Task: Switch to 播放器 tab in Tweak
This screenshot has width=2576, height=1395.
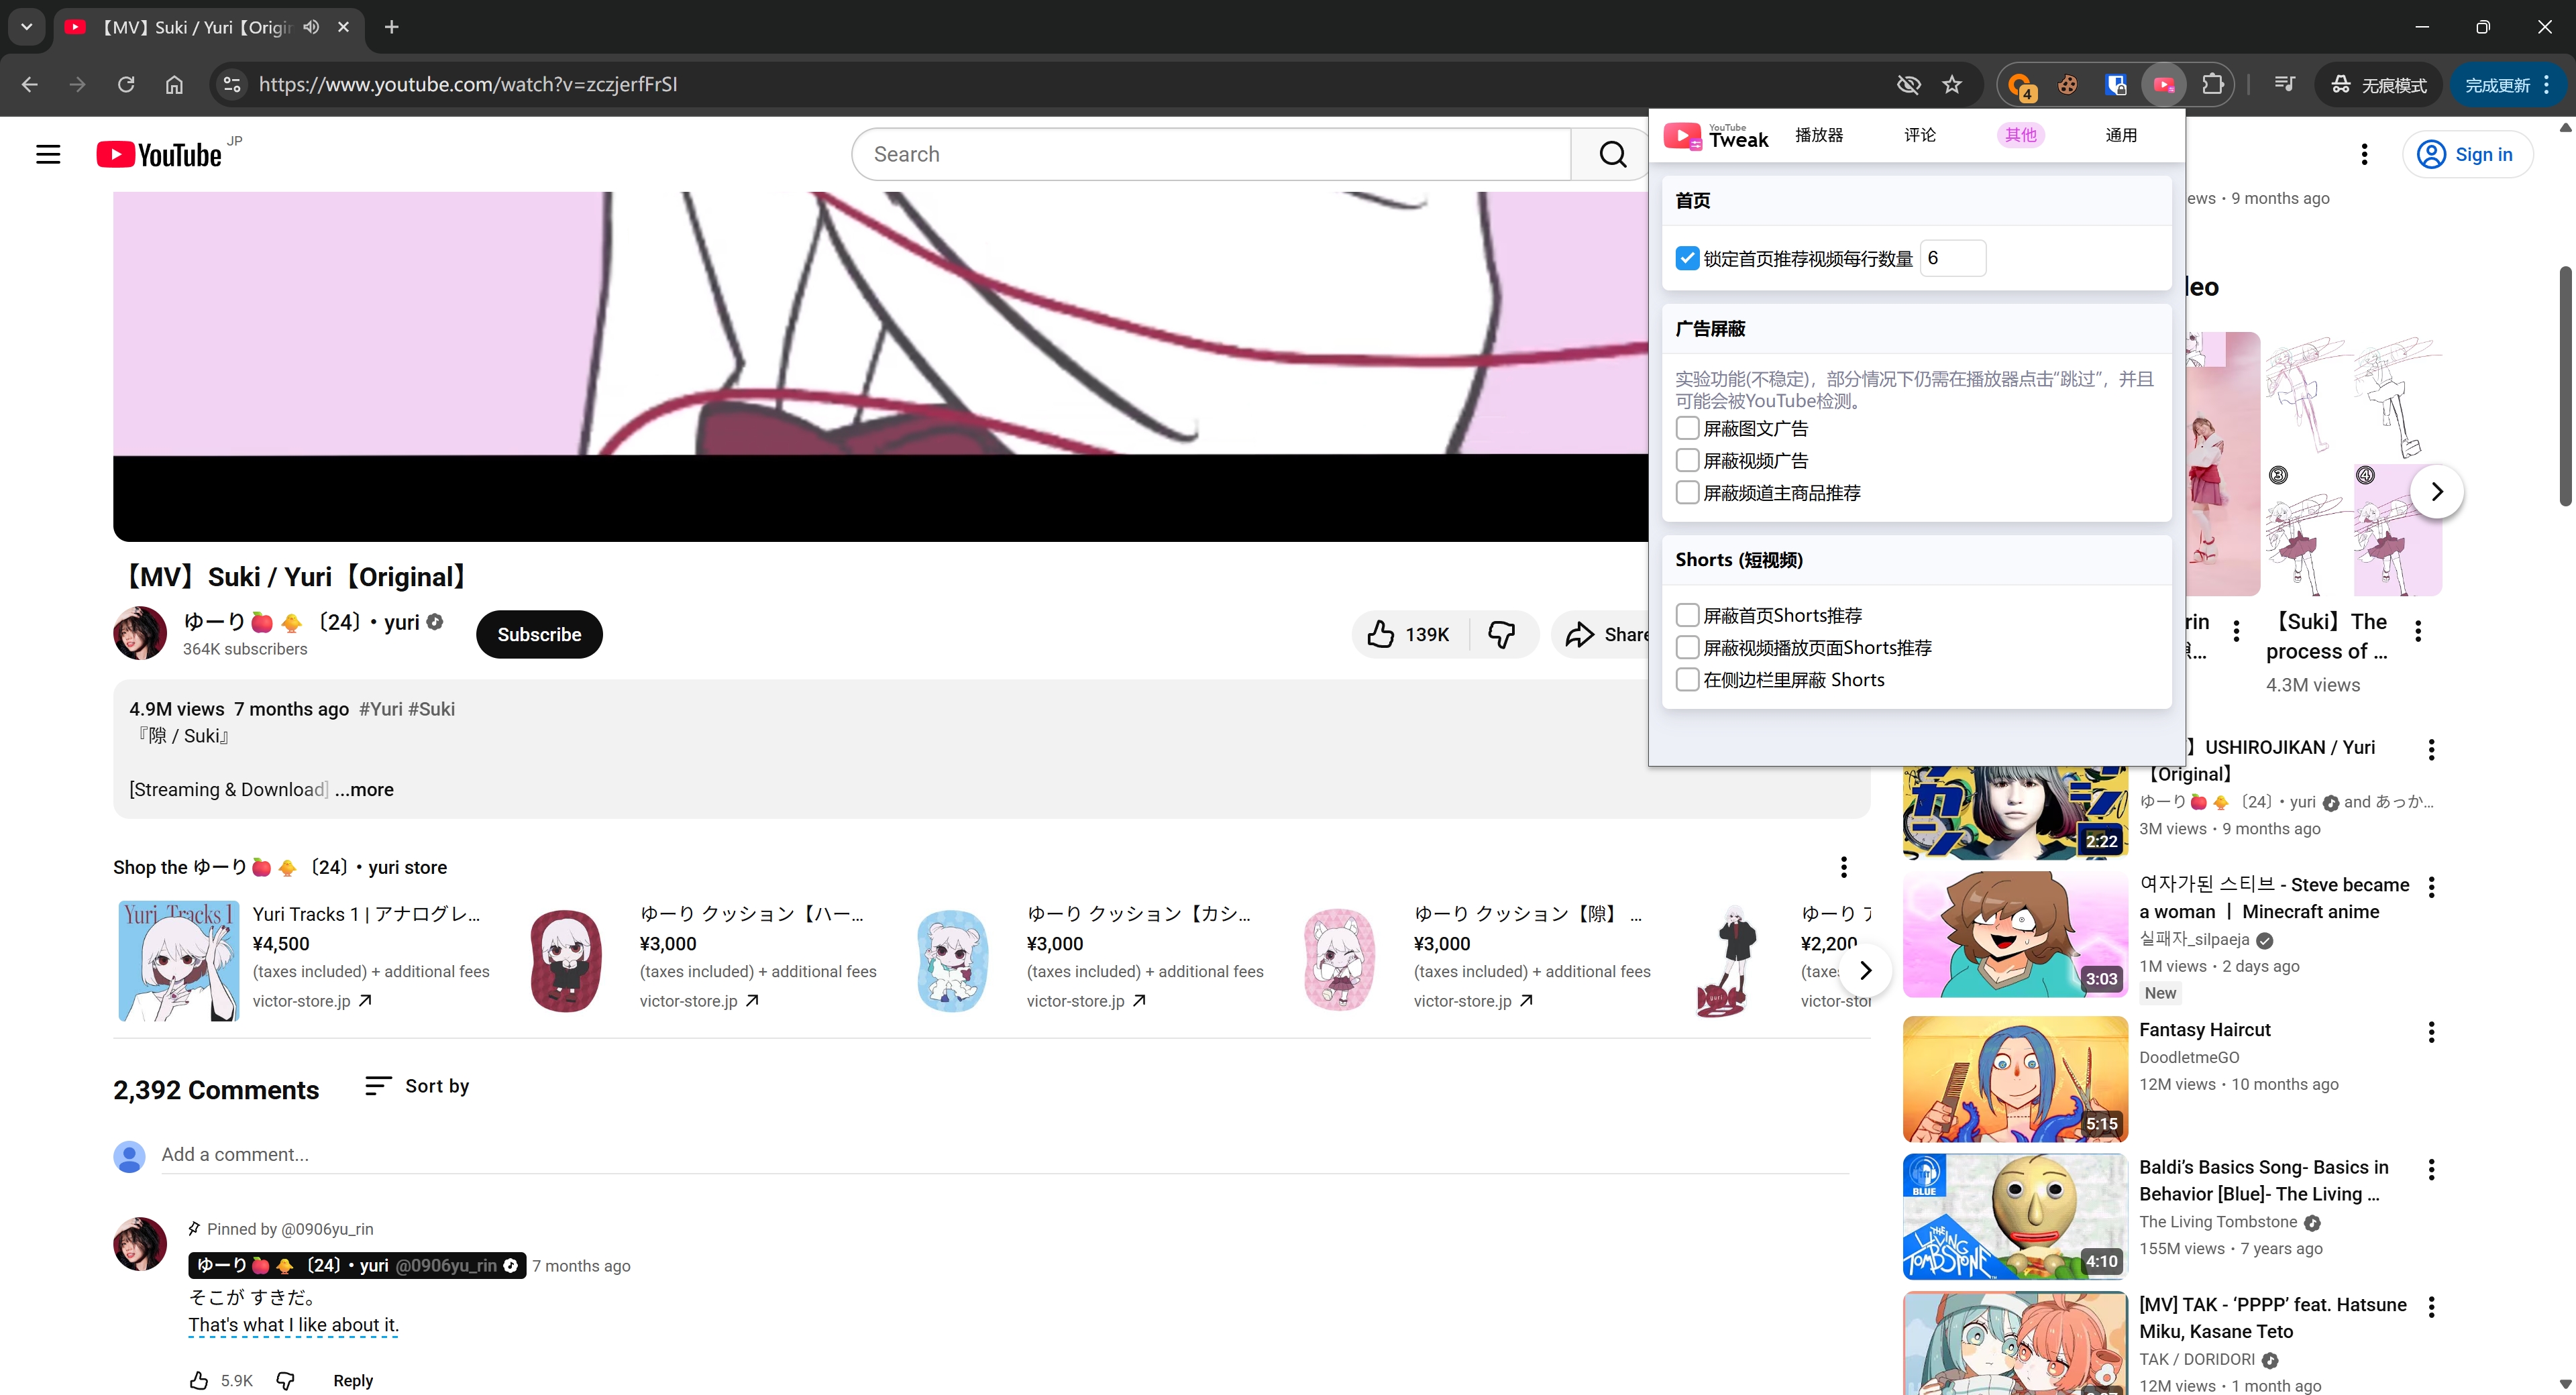Action: coord(1818,135)
